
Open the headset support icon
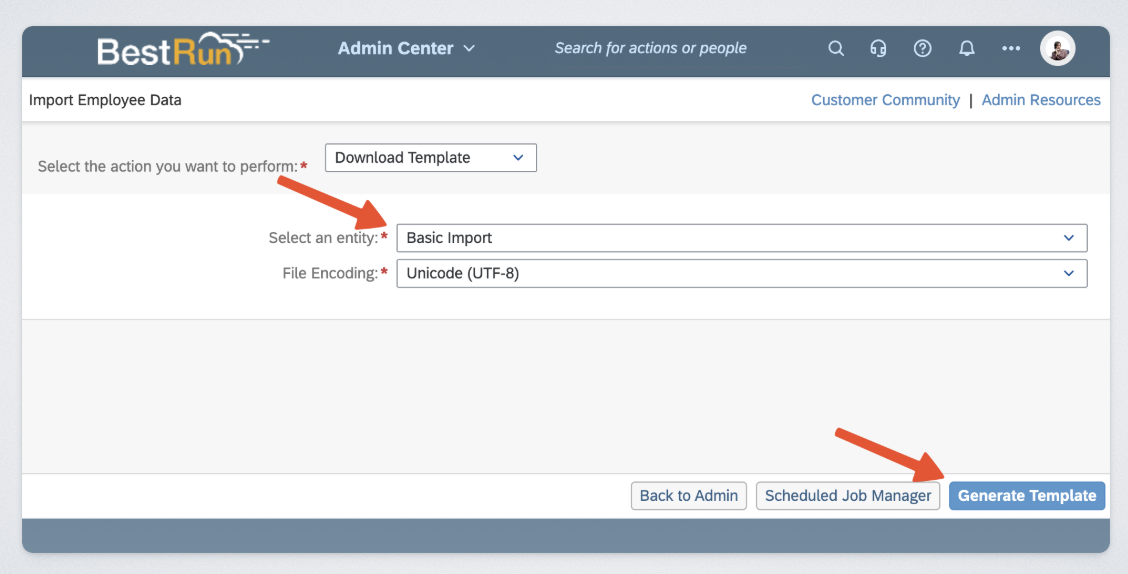pyautogui.click(x=879, y=49)
